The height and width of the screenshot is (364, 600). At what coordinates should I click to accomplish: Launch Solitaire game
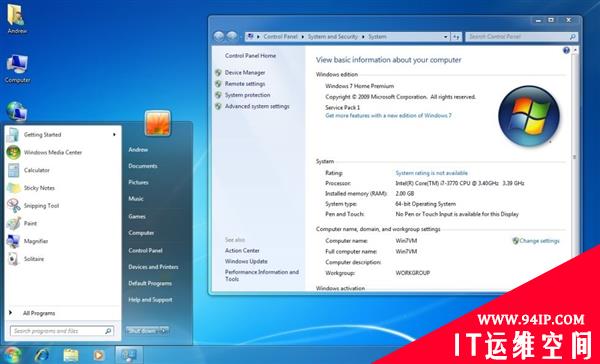62,259
